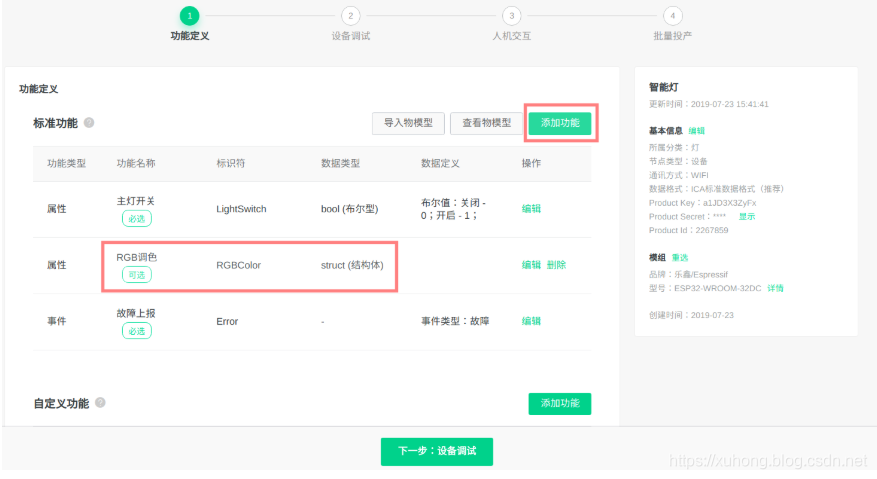
Task: Click the 智能灯 product title
Action: 663,87
